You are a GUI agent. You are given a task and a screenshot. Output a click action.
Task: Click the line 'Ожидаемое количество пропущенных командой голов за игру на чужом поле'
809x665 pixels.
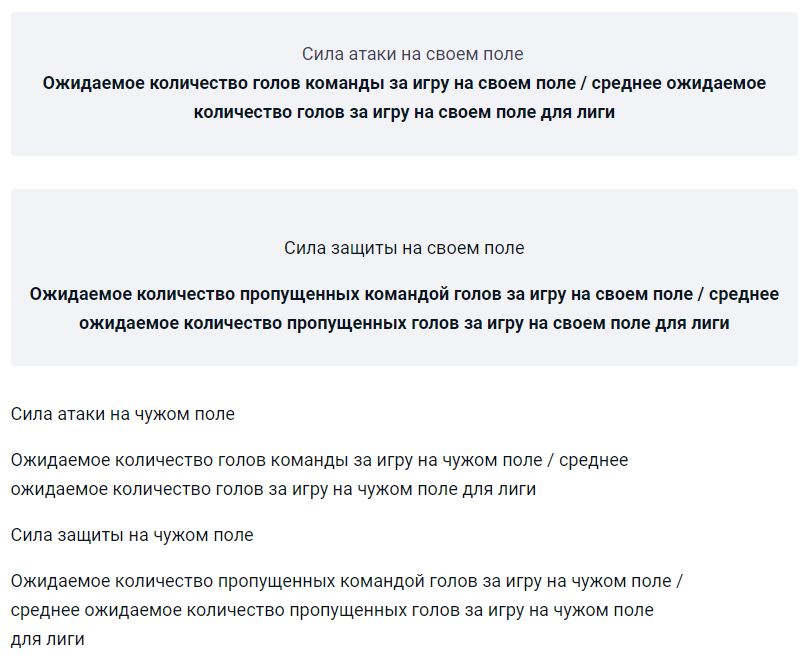341,581
